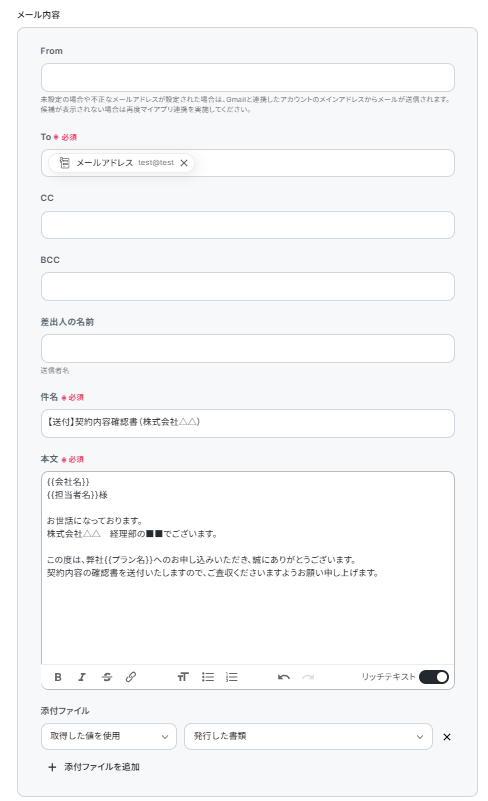Edit the 件名 subject field
This screenshot has width=488, height=801.
tap(248, 423)
